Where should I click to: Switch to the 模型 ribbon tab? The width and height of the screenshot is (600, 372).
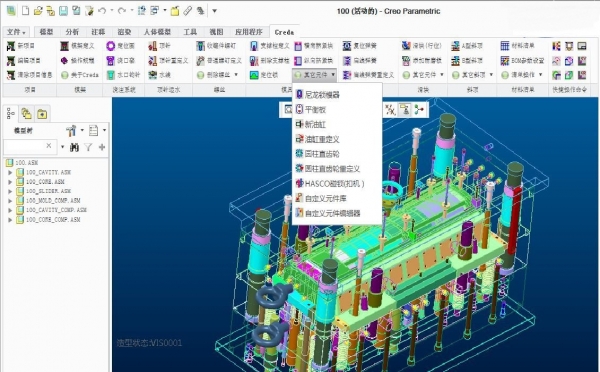click(46, 32)
